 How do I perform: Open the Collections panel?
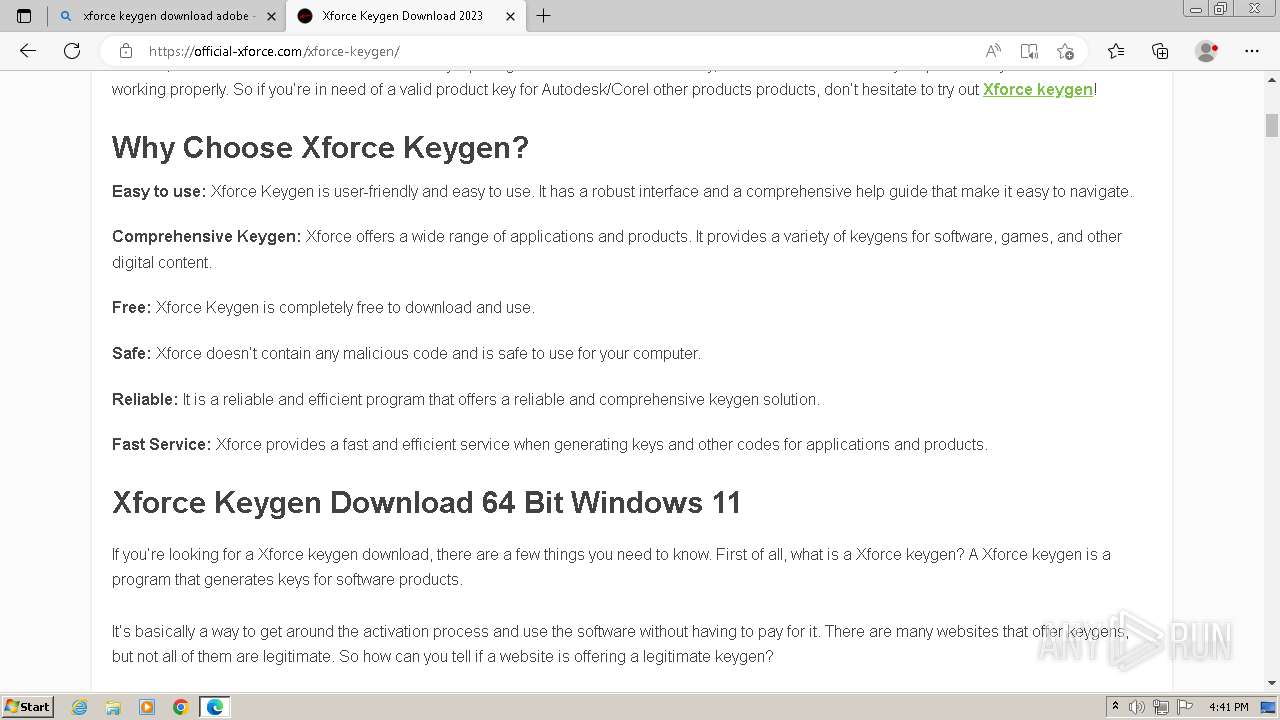1160,51
